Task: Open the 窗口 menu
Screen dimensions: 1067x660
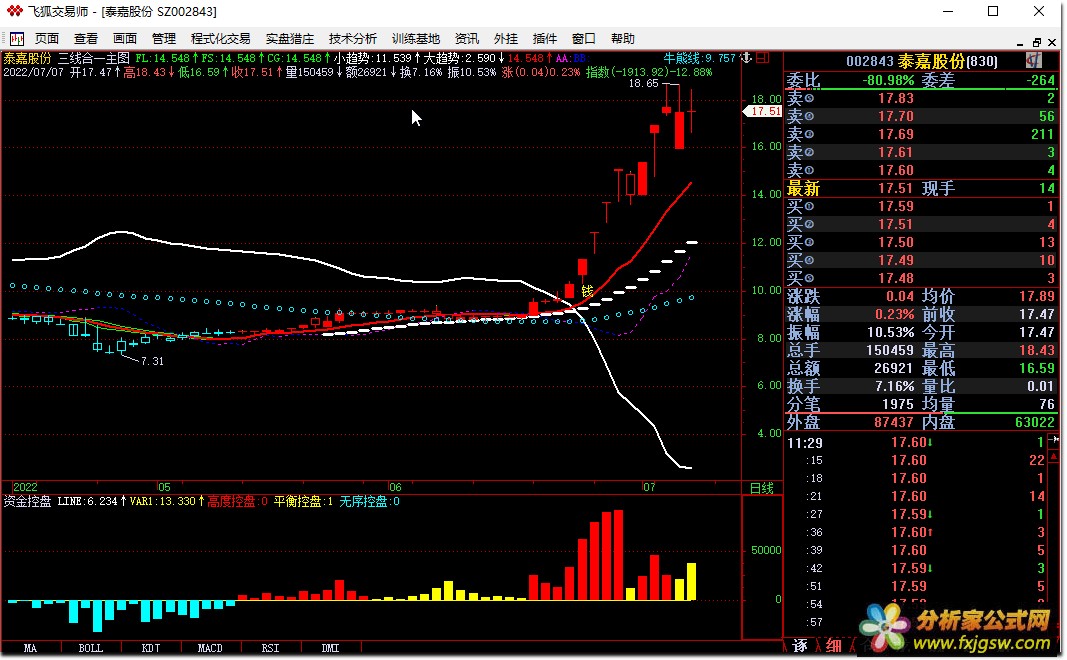Action: tap(583, 39)
